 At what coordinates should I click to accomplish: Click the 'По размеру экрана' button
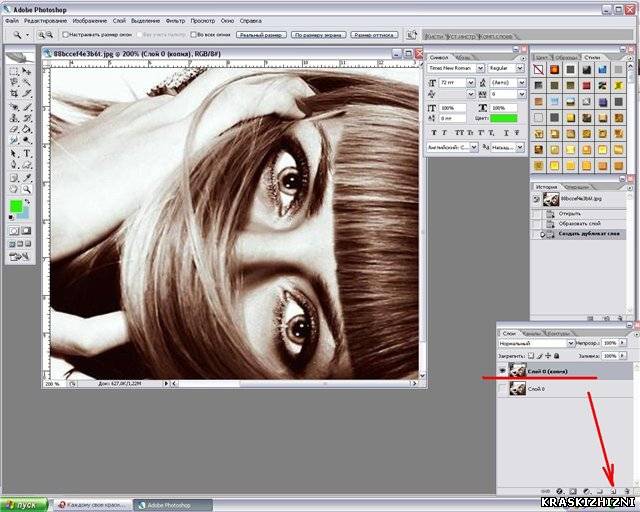click(318, 35)
